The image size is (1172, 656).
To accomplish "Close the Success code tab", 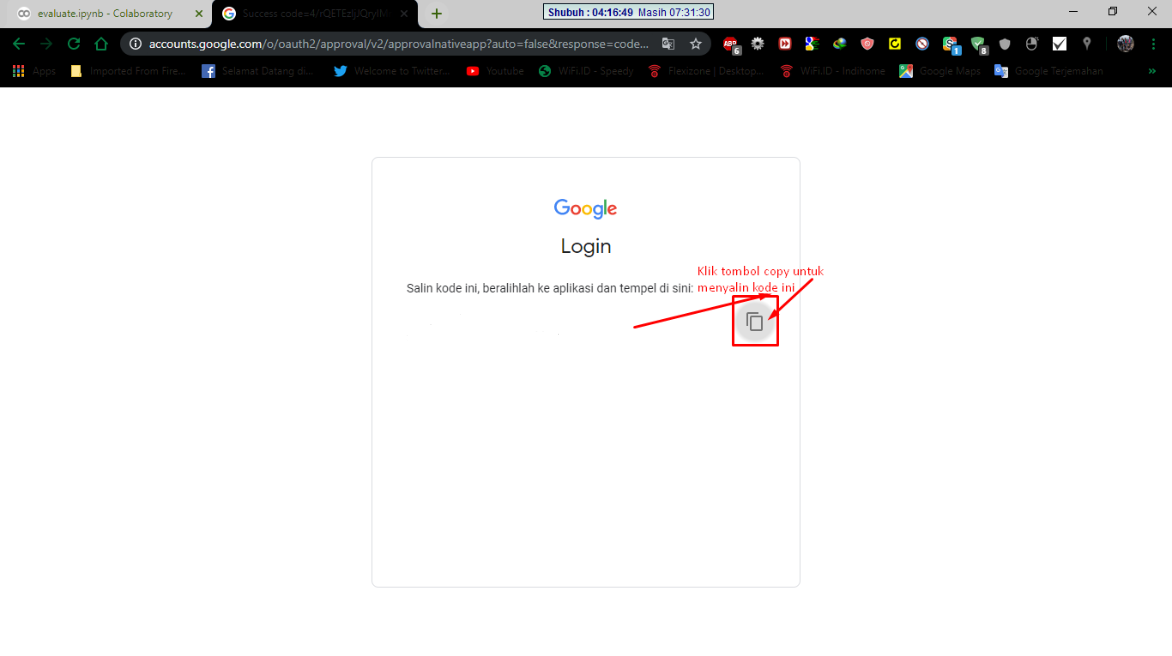I will tap(404, 13).
